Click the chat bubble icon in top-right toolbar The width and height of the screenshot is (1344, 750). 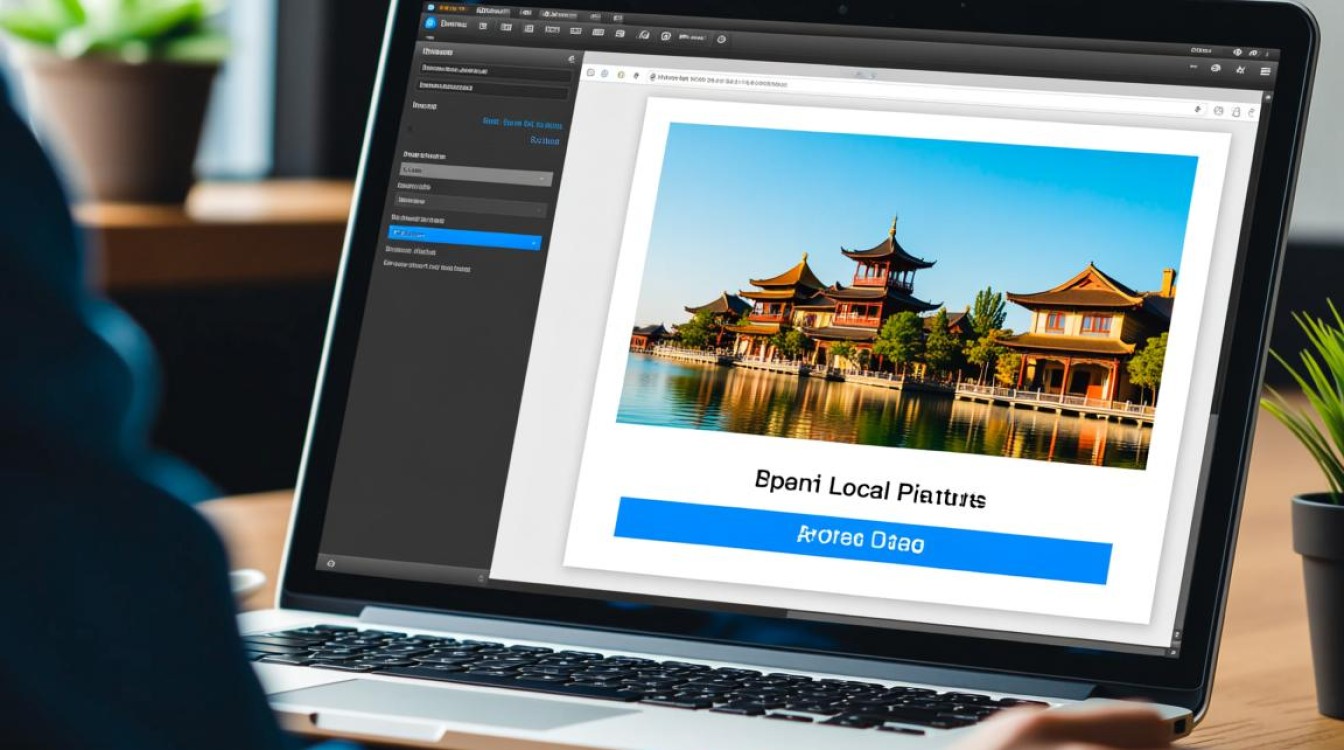(x=1216, y=68)
